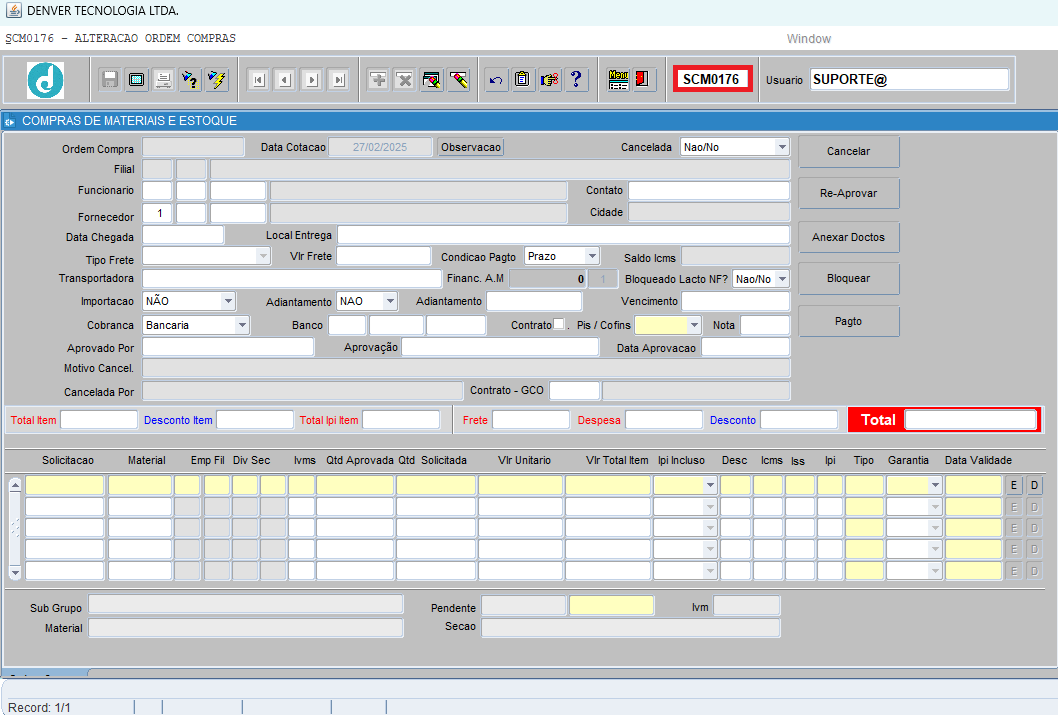Go to the previous record arrow icon
1059x715 pixels.
285,80
